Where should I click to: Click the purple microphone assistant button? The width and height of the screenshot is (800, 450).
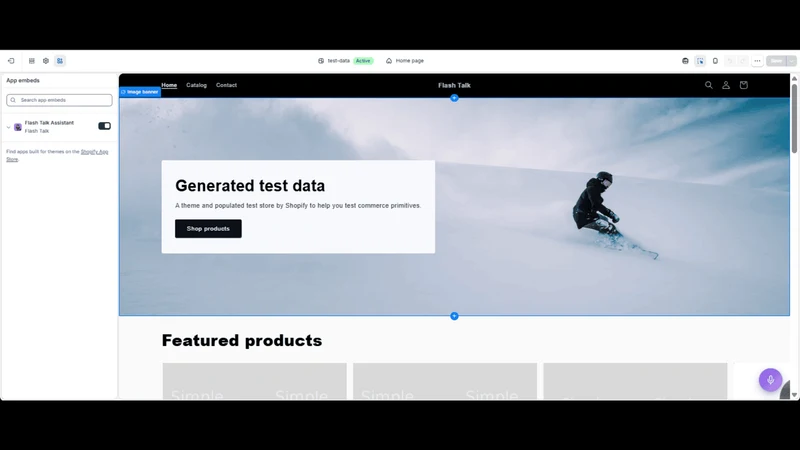pyautogui.click(x=770, y=380)
